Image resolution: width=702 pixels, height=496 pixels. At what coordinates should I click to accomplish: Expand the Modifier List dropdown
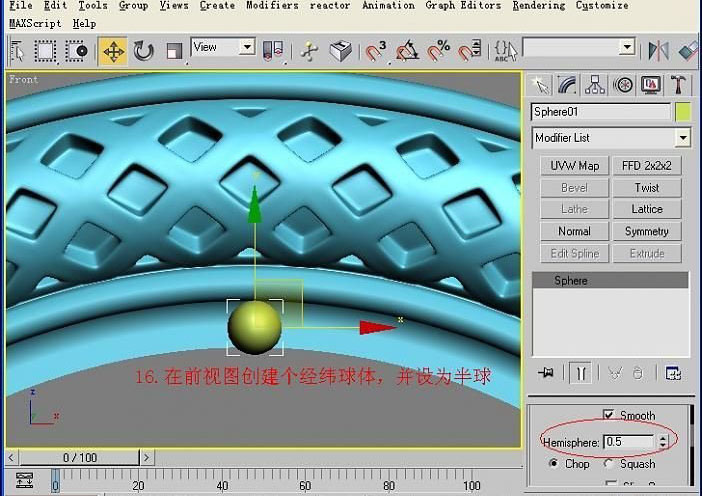click(x=683, y=138)
